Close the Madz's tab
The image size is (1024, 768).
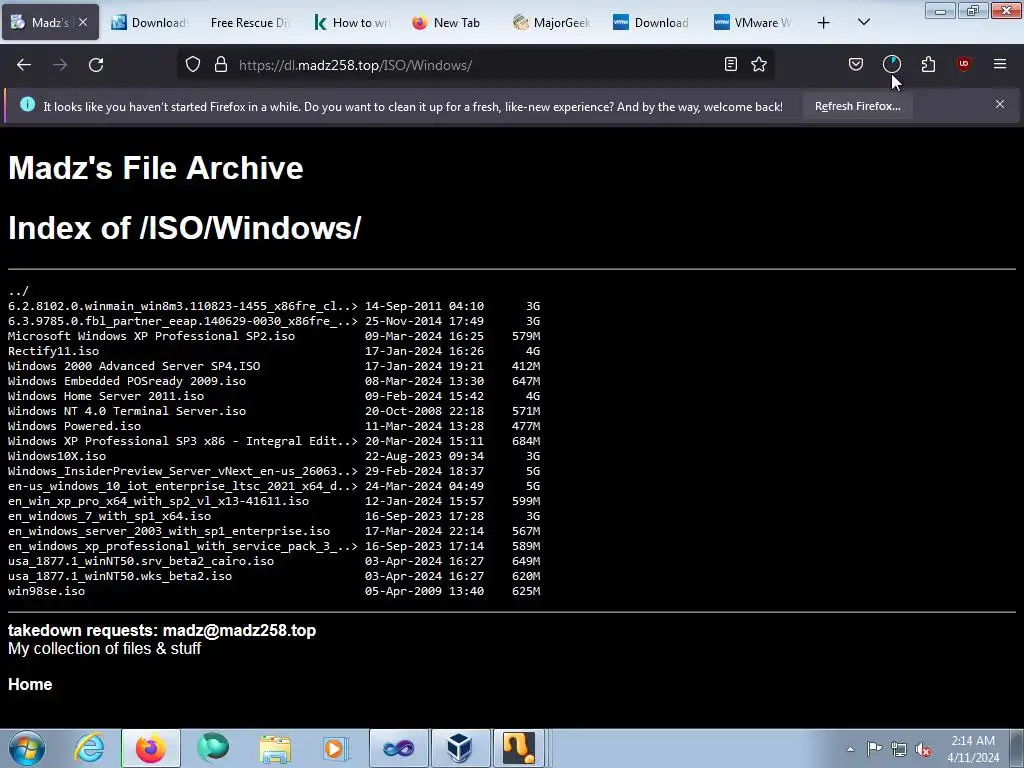[83, 22]
